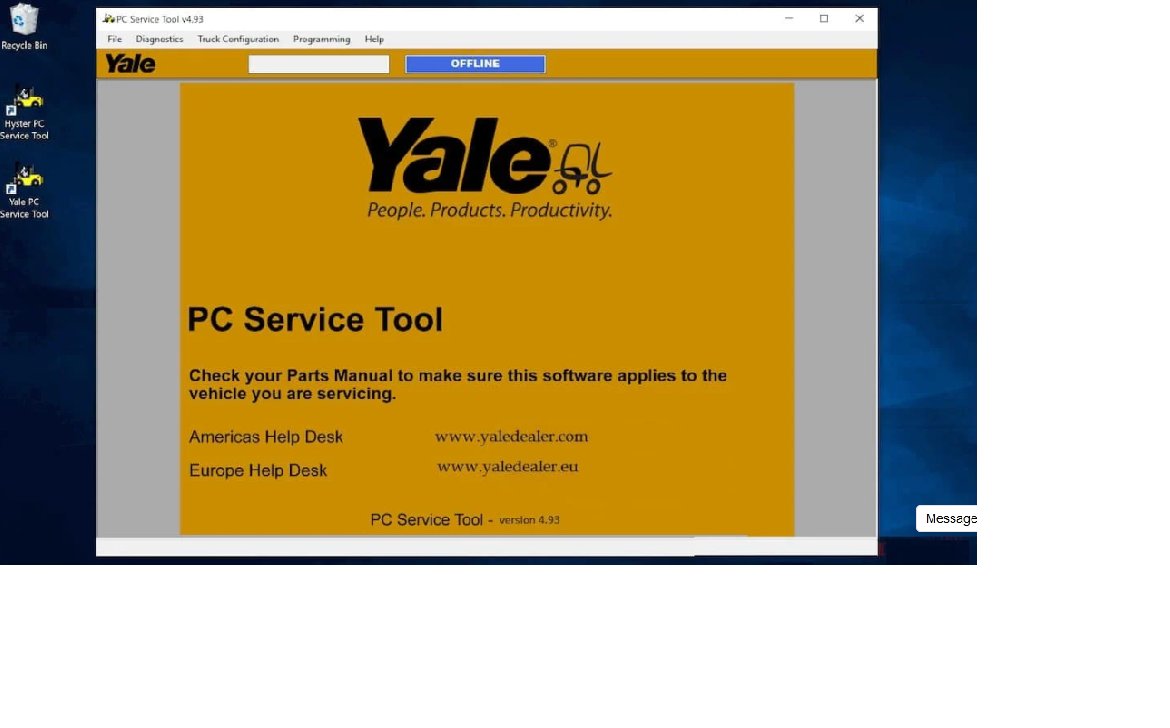Viewport: 1170px width, 728px height.
Task: Visit the www.yaledealer.com link
Action: pyautogui.click(x=512, y=436)
